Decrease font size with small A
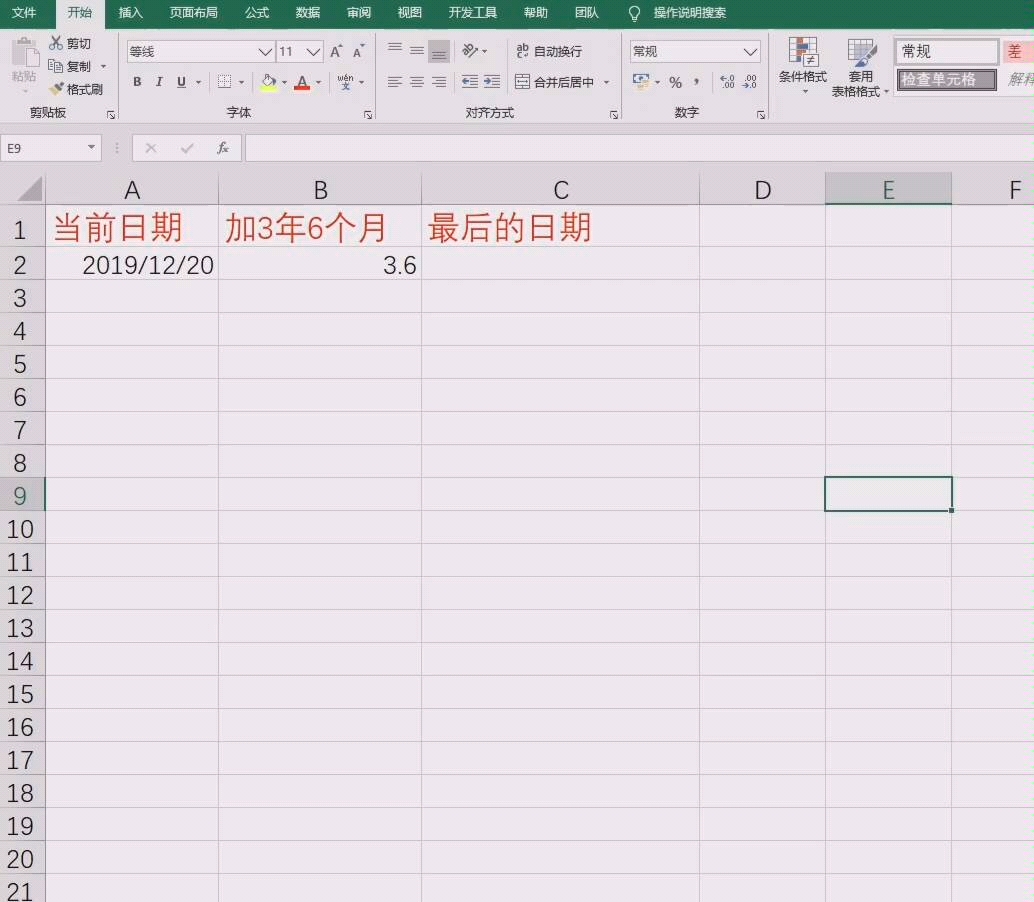 (358, 51)
